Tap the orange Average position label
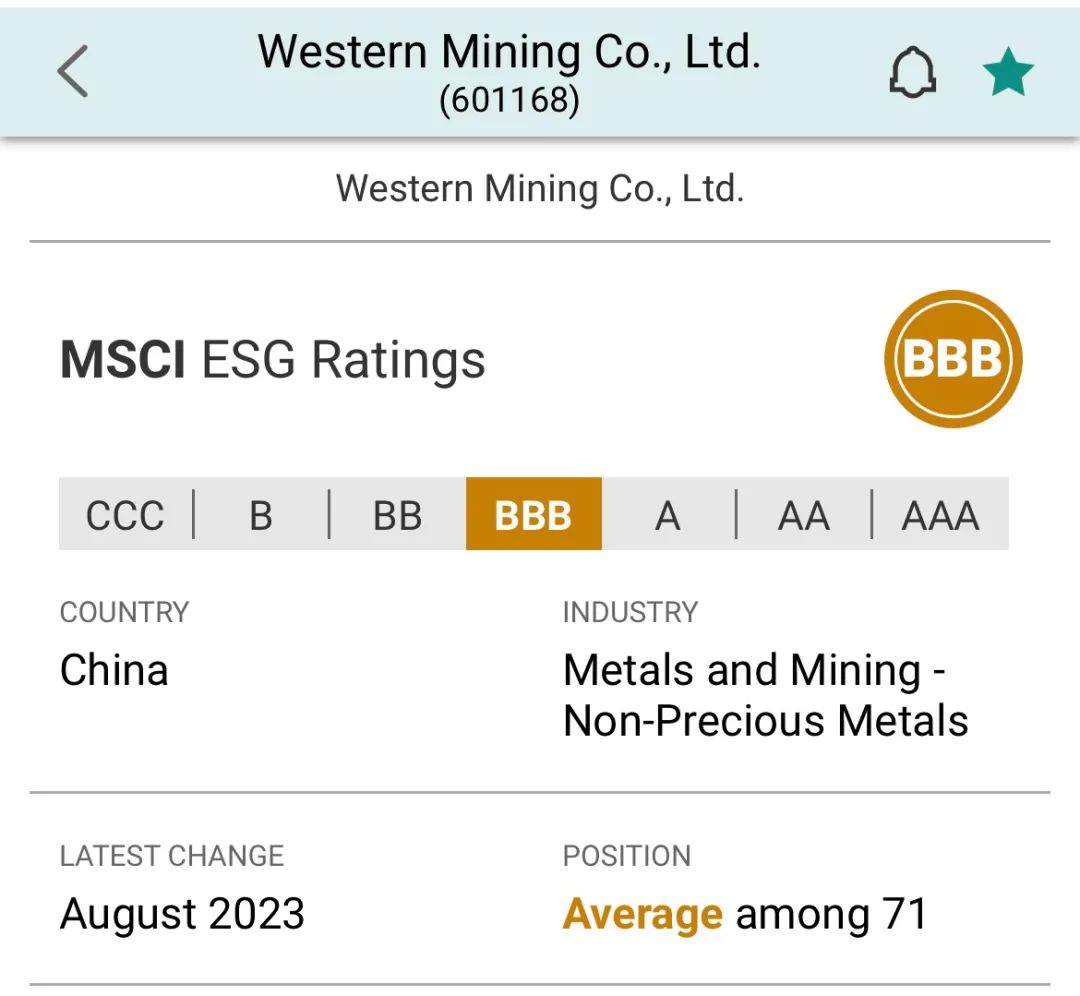This screenshot has width=1080, height=996. (643, 914)
